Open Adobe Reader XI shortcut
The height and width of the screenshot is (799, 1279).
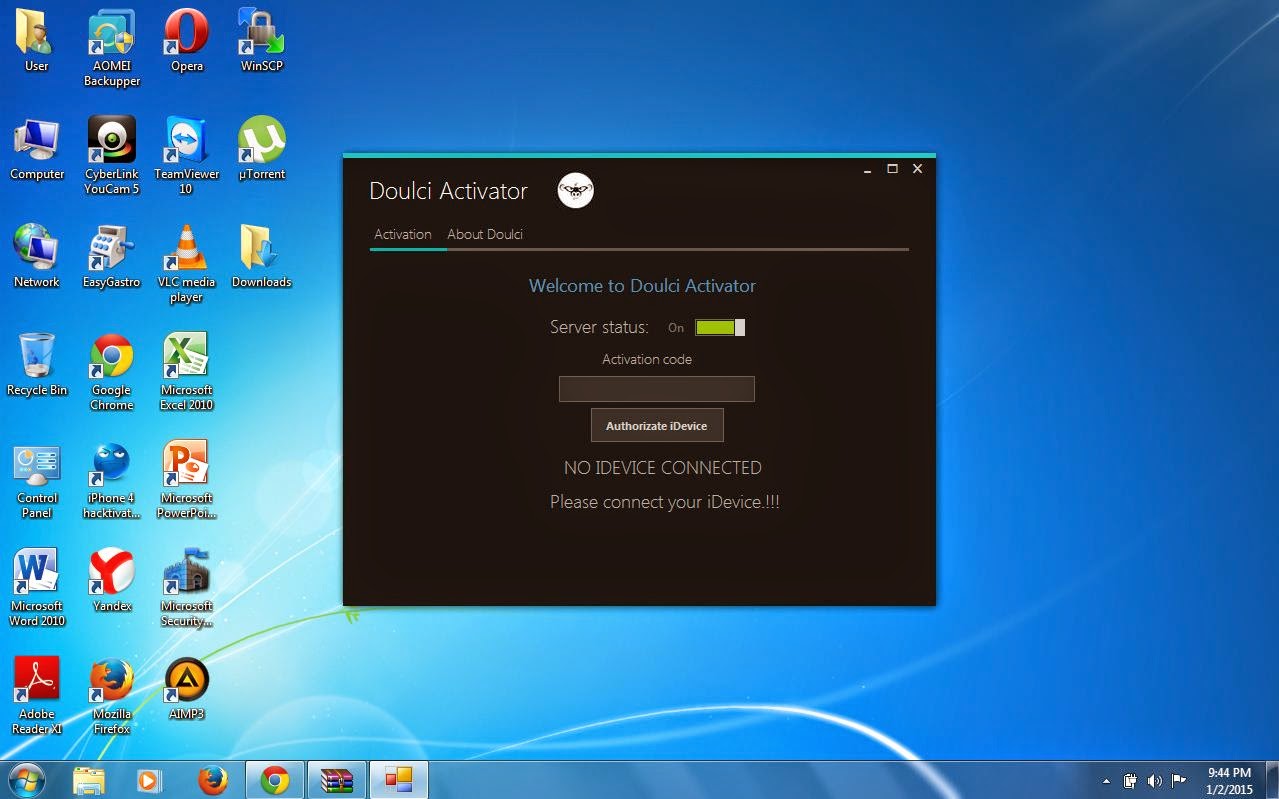point(37,695)
